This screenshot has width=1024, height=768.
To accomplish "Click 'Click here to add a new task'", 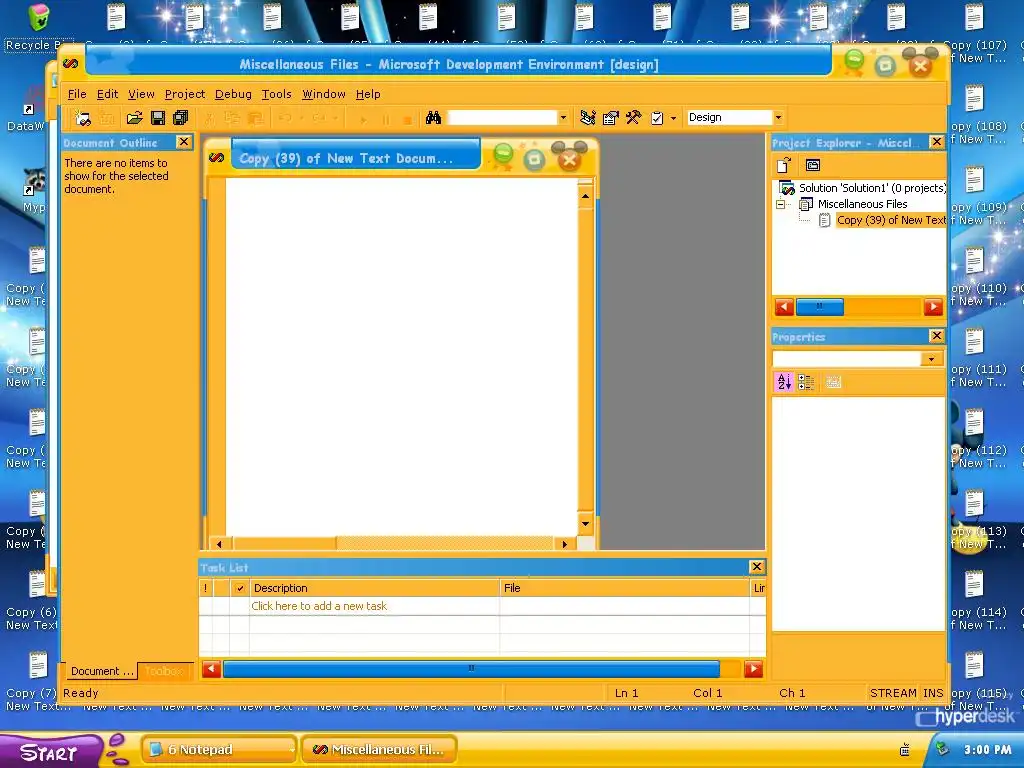I will 319,606.
